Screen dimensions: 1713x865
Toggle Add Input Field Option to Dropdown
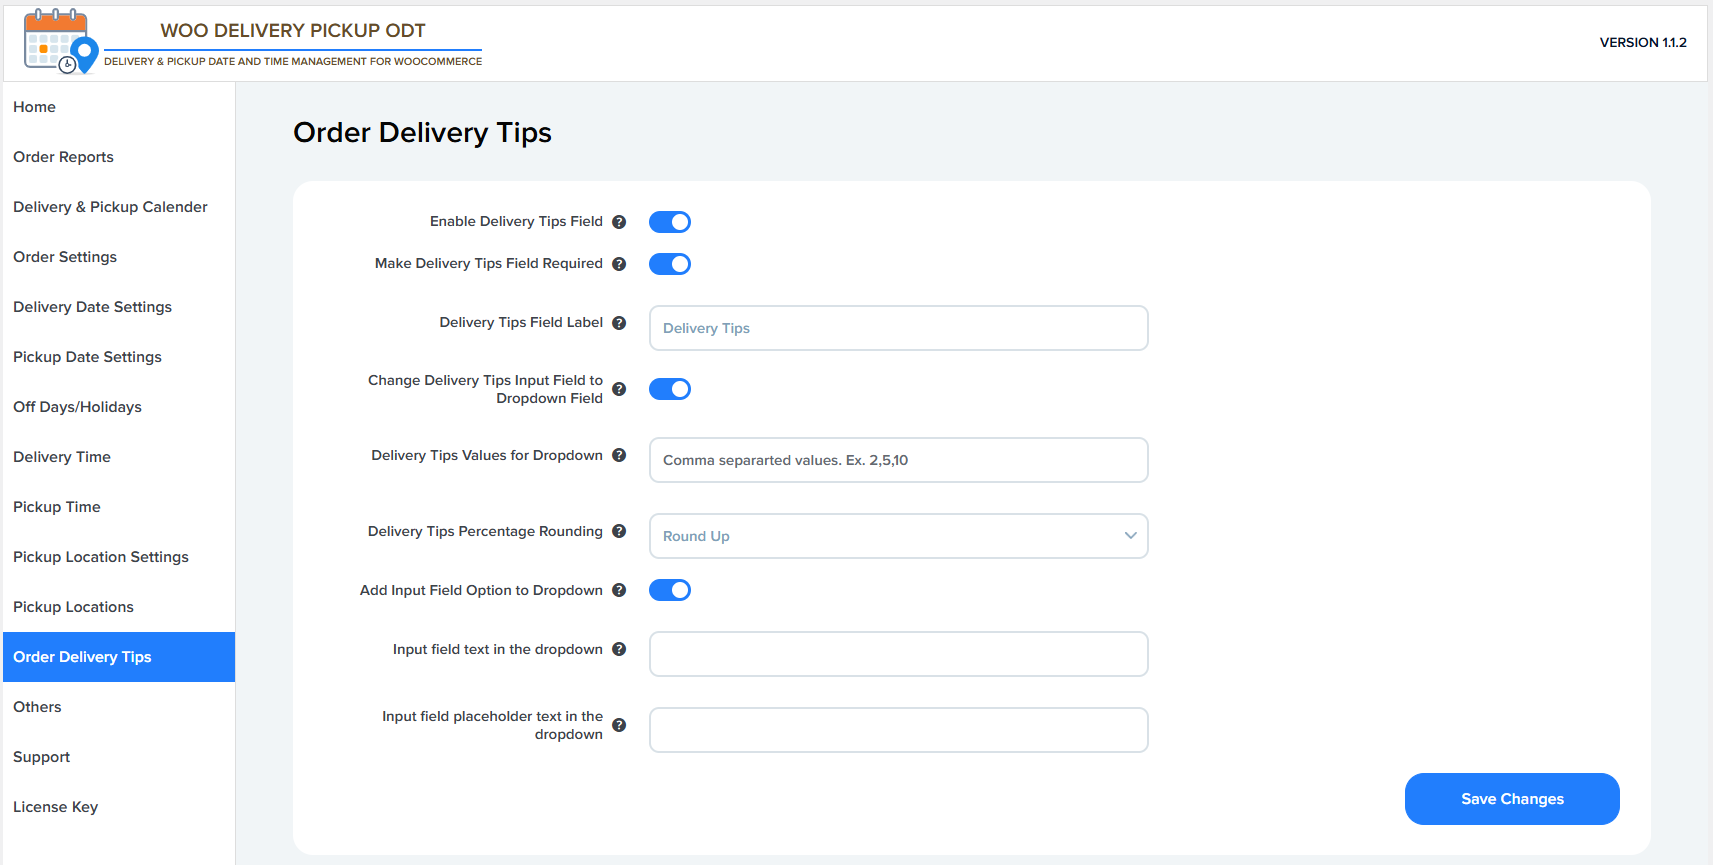(x=670, y=590)
